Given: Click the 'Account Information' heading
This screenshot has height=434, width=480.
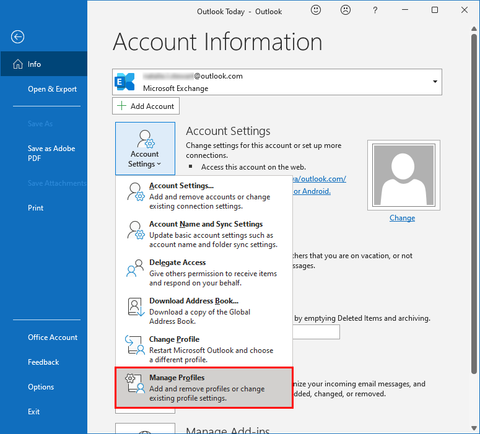Looking at the screenshot, I should pyautogui.click(x=218, y=42).
